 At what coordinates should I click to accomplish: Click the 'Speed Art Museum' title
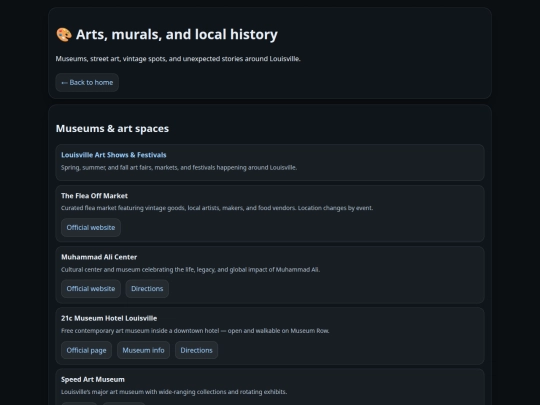click(93, 380)
